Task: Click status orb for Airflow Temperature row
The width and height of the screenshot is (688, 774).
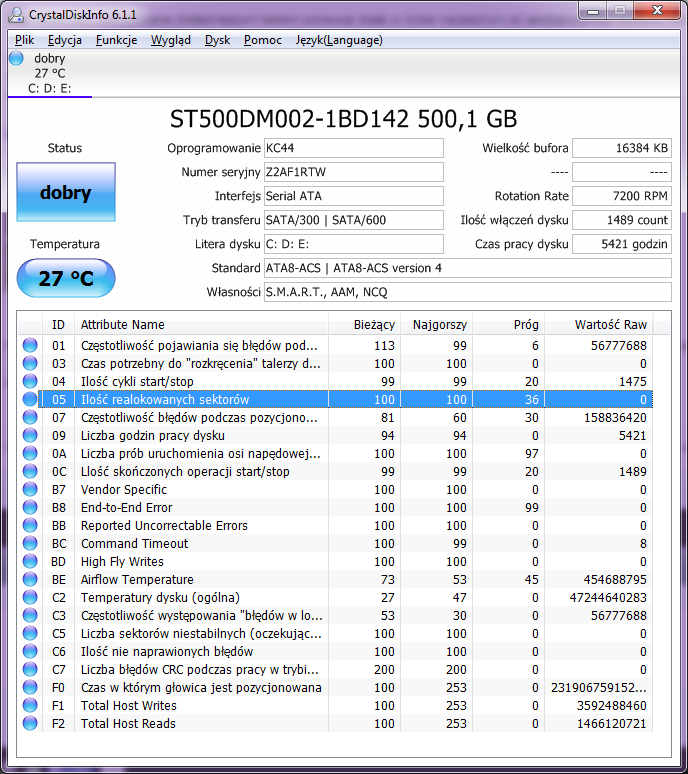Action: pos(30,579)
